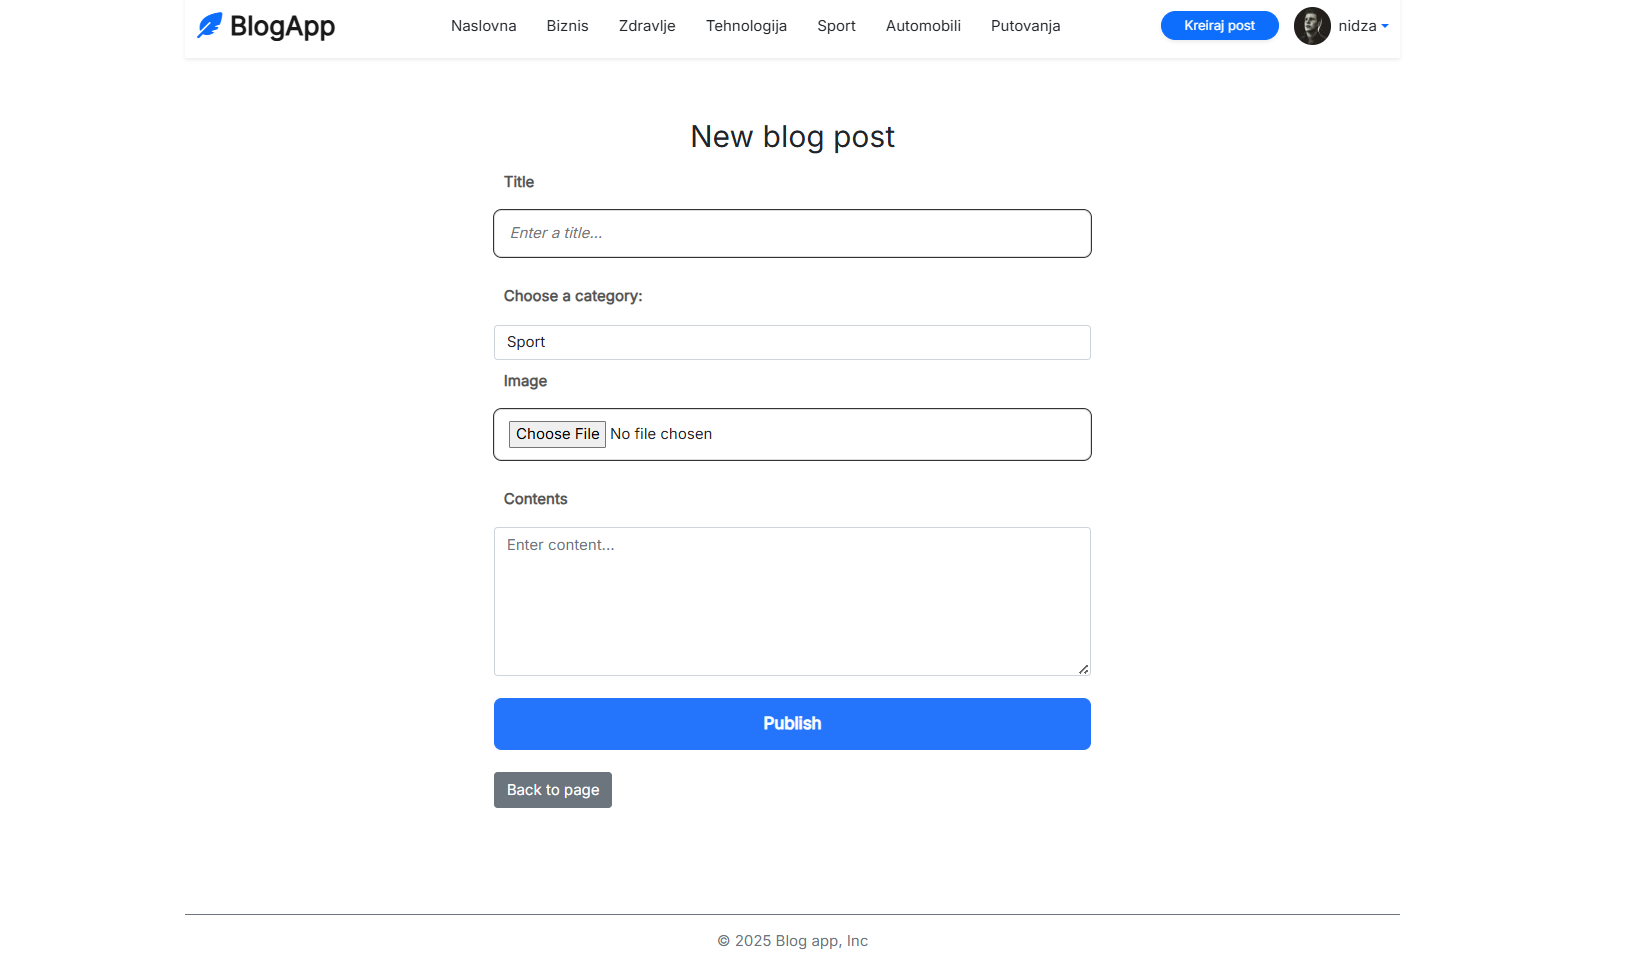Click the BlogApp feather logo icon
Screen dimensions: 1632x957
[209, 26]
